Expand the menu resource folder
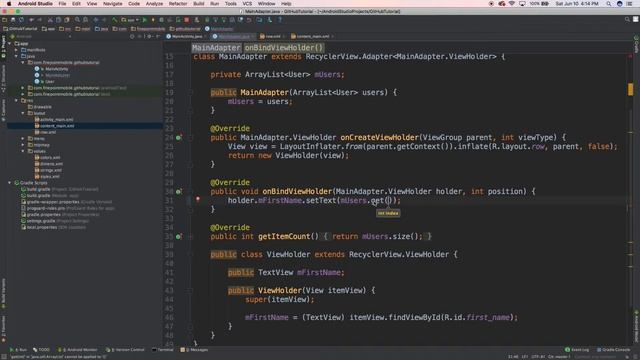The width and height of the screenshot is (640, 360). [x=23, y=138]
